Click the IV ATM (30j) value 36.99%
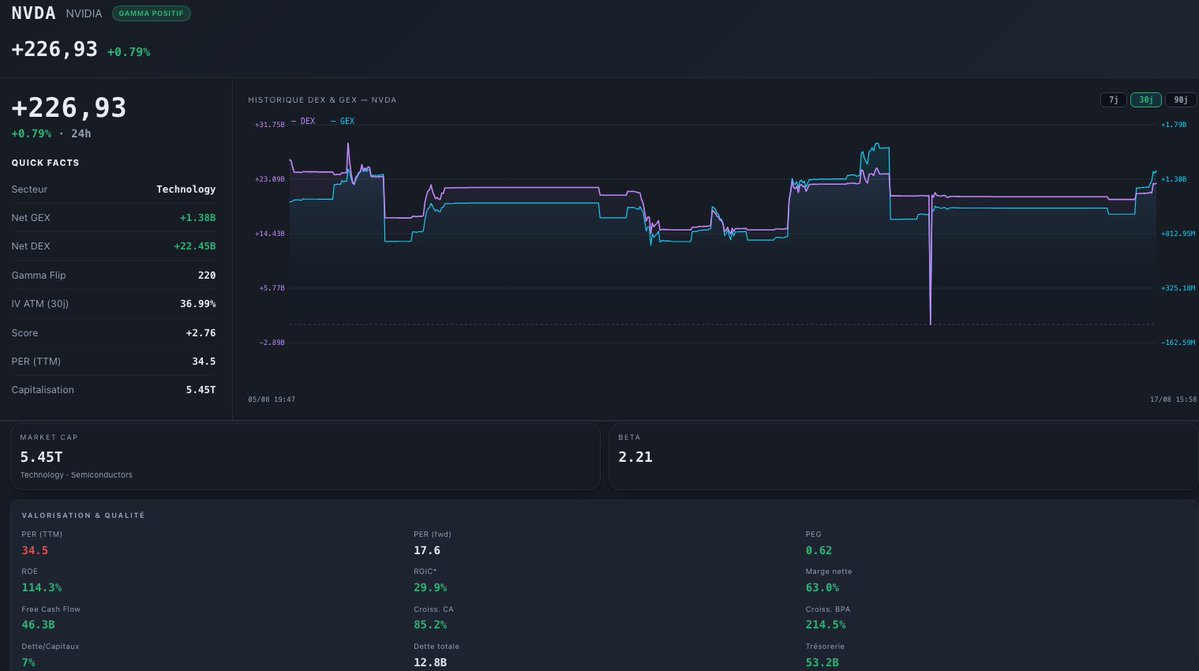 pyautogui.click(x=197, y=303)
